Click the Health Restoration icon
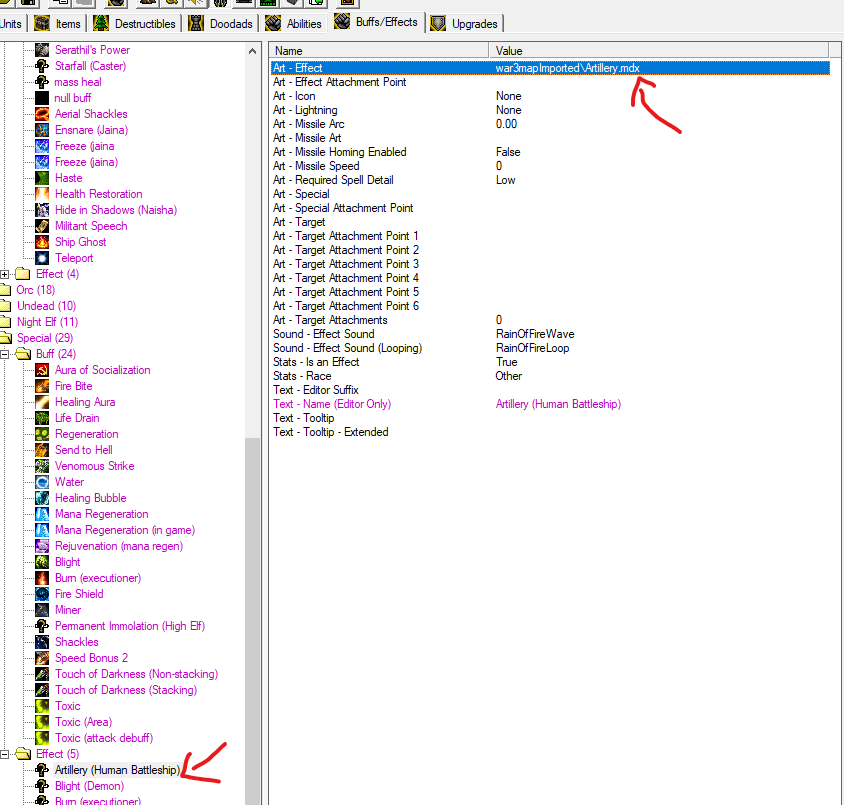This screenshot has height=805, width=844. coord(42,194)
